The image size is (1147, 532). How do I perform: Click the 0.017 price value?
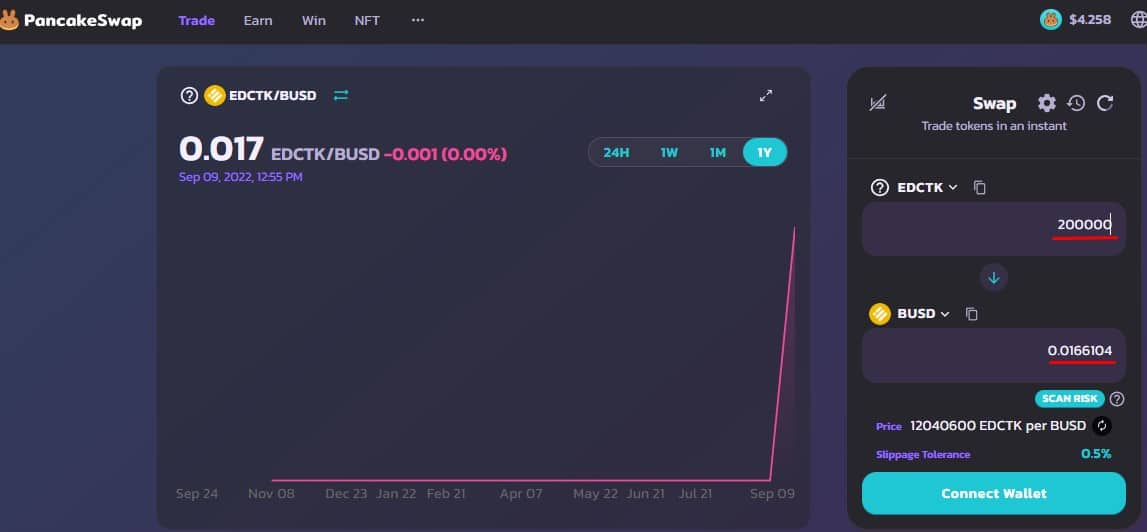click(x=221, y=149)
